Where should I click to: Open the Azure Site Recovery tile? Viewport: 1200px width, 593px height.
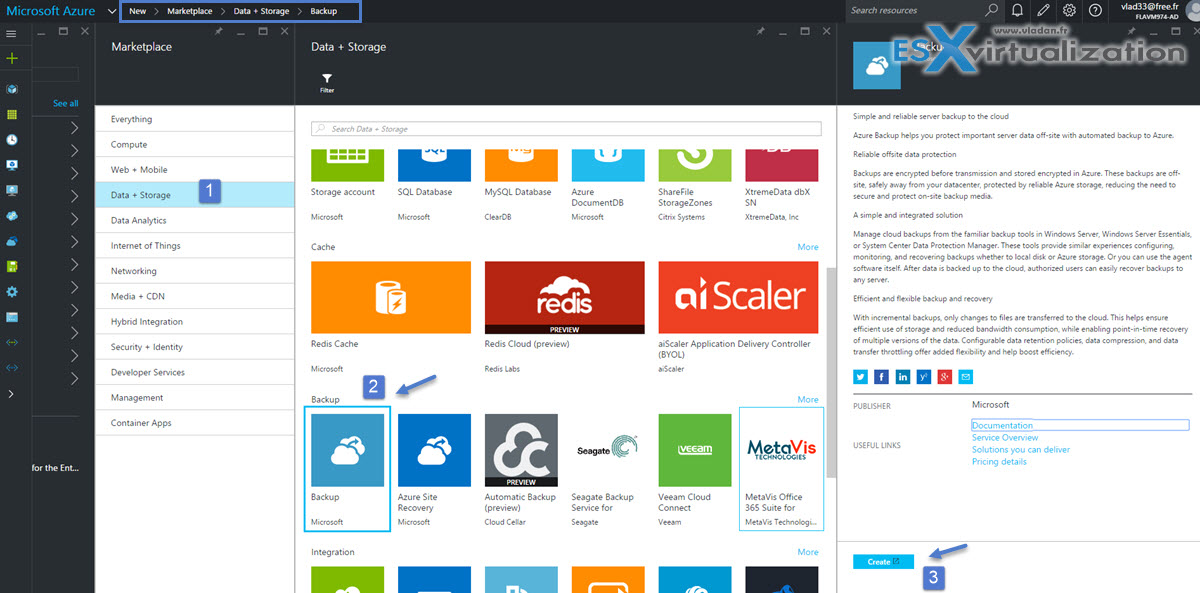click(x=434, y=470)
